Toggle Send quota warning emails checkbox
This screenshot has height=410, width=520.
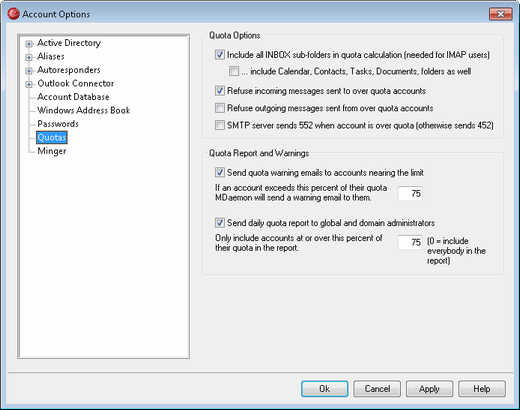[220, 173]
